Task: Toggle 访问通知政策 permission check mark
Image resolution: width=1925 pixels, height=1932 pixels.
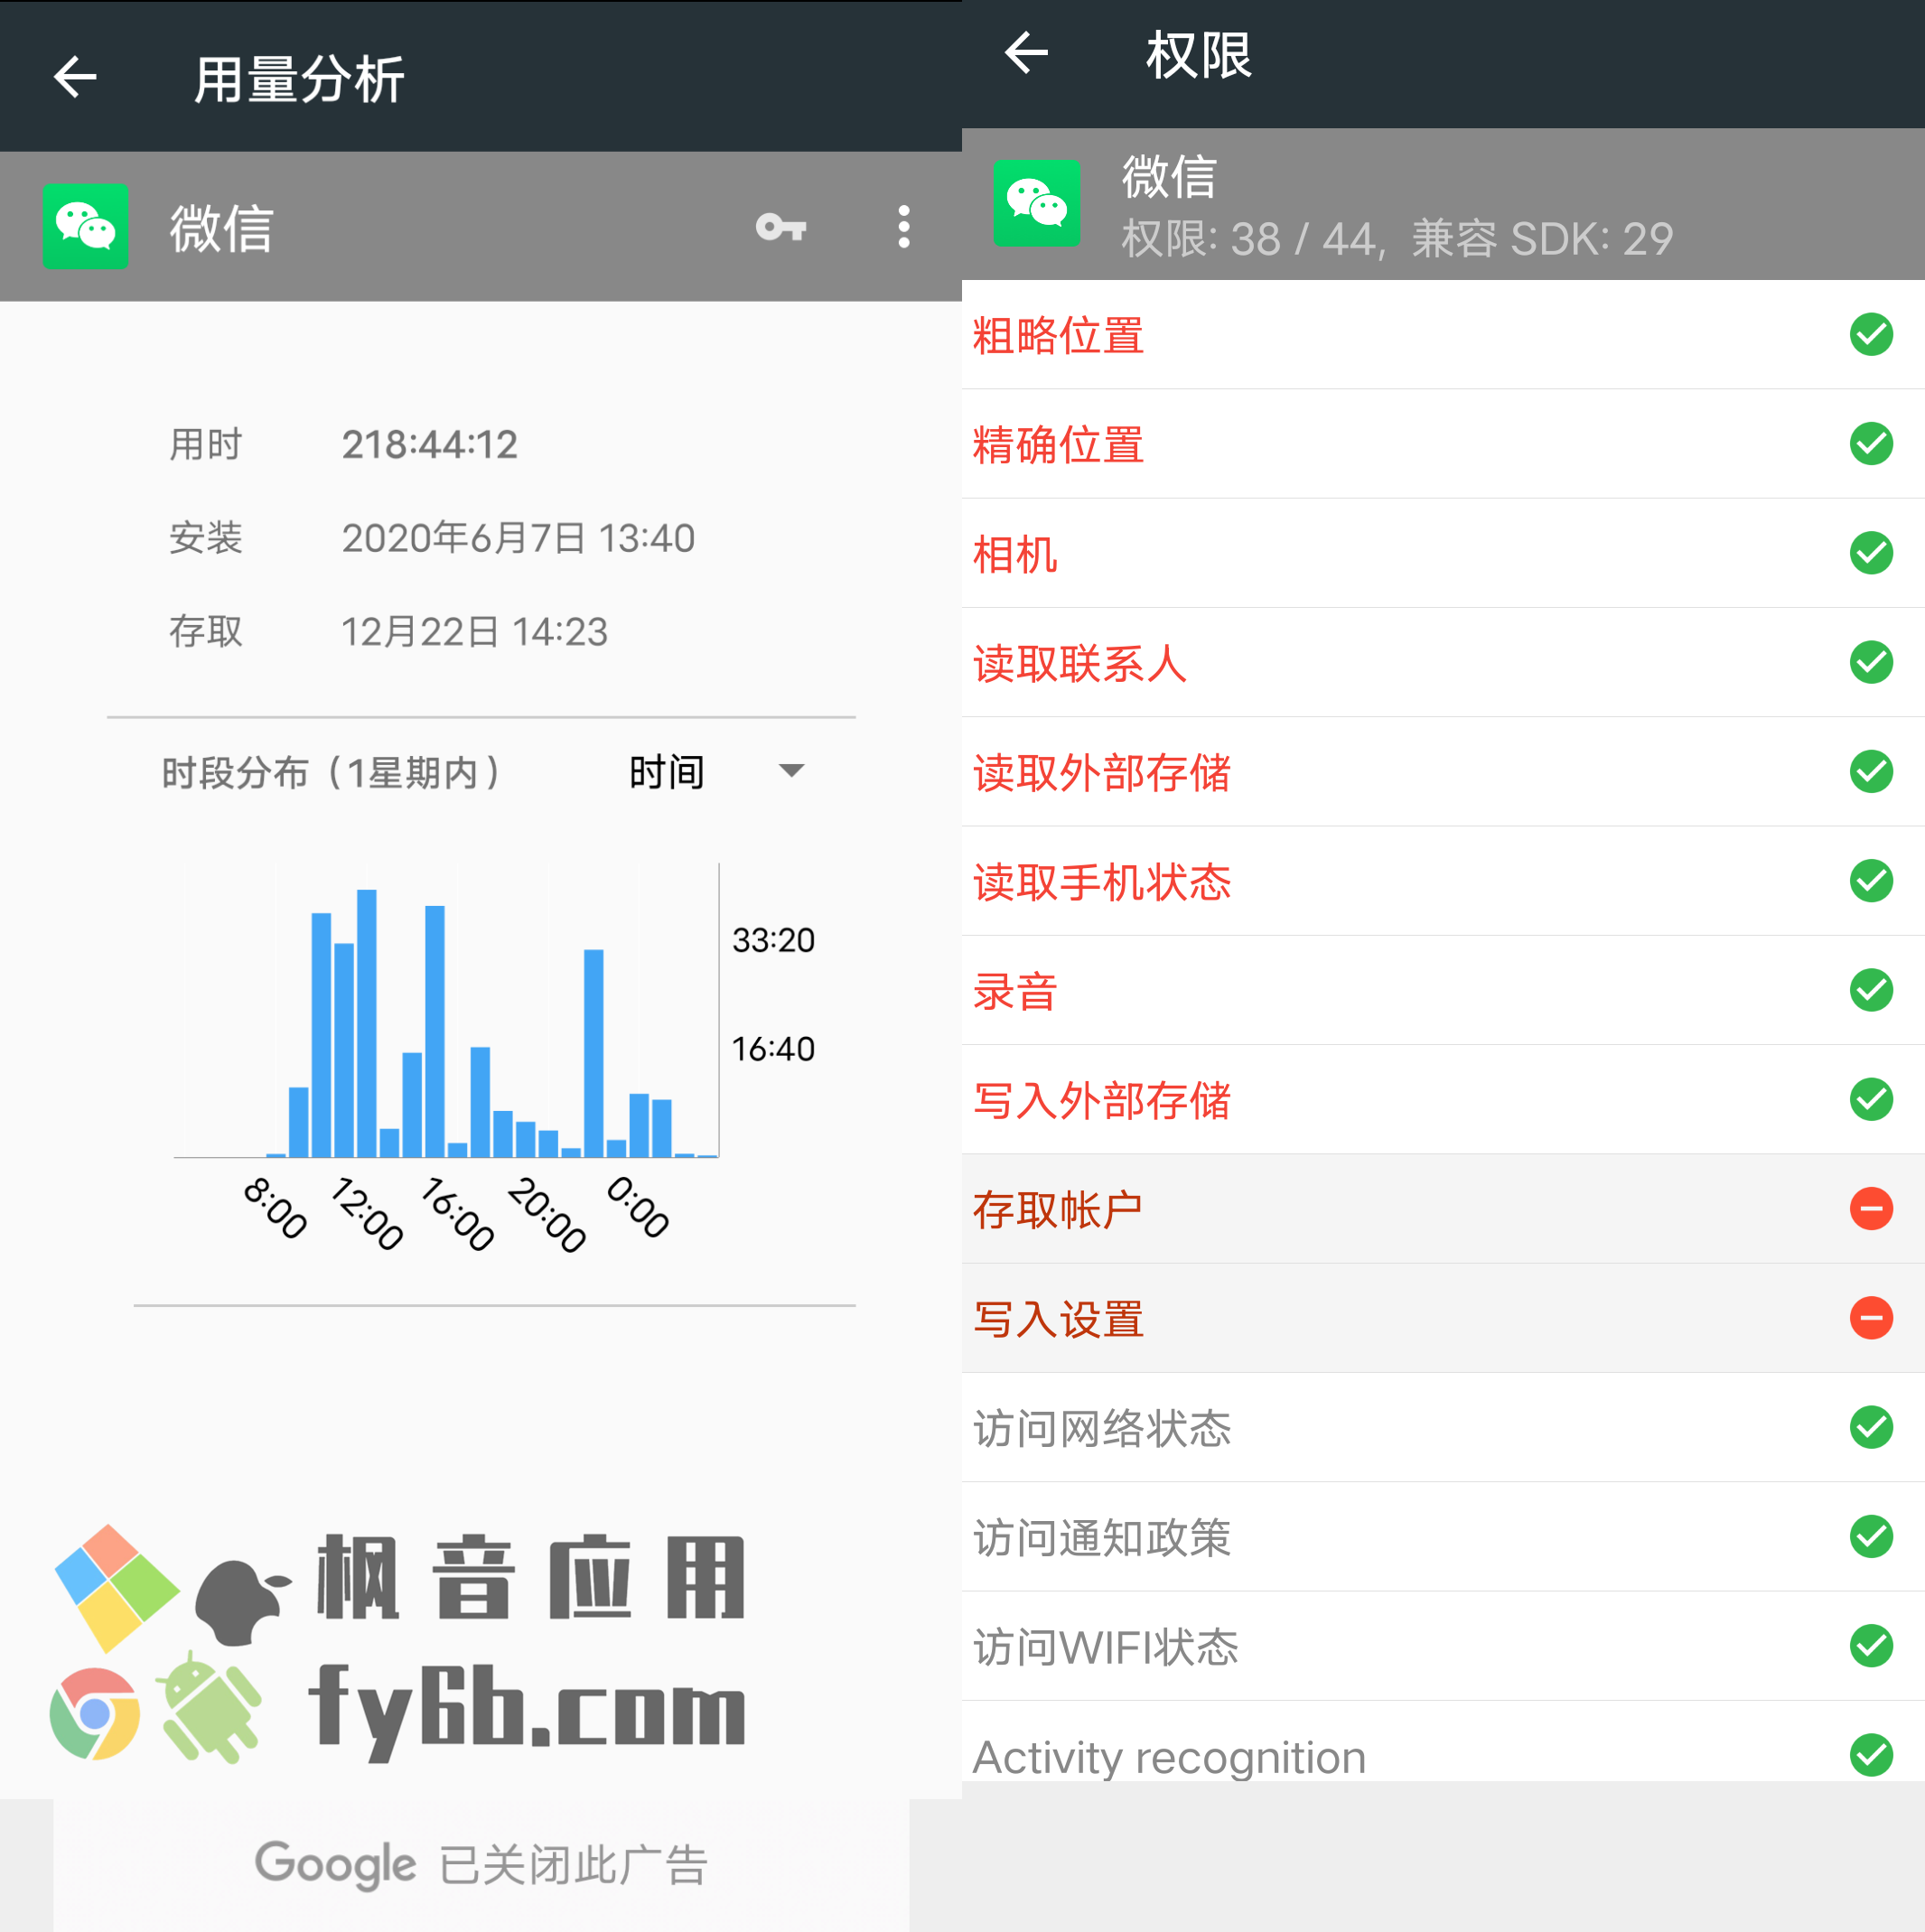Action: pos(1871,1536)
